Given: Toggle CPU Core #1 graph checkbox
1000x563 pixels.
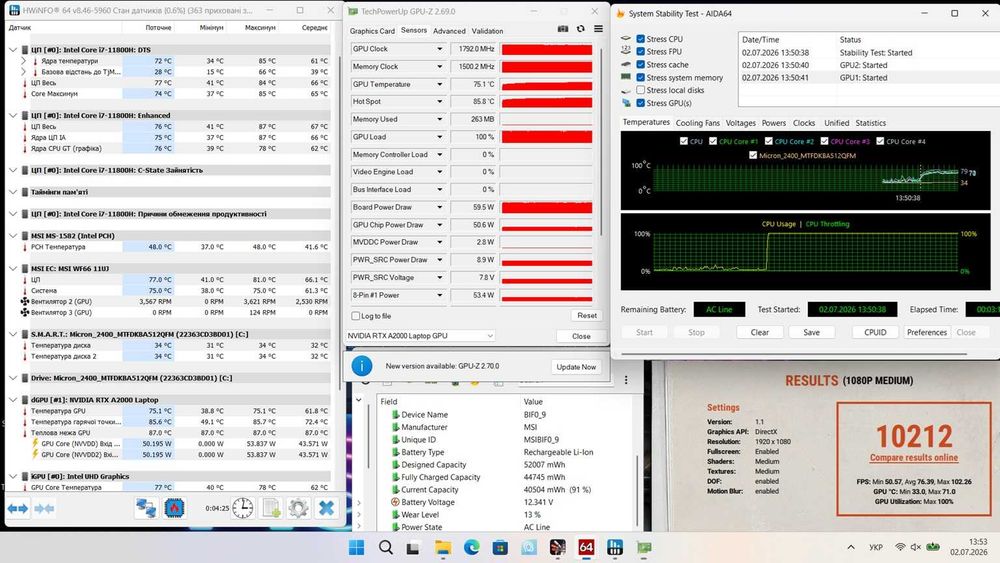Looking at the screenshot, I should pyautogui.click(x=713, y=141).
